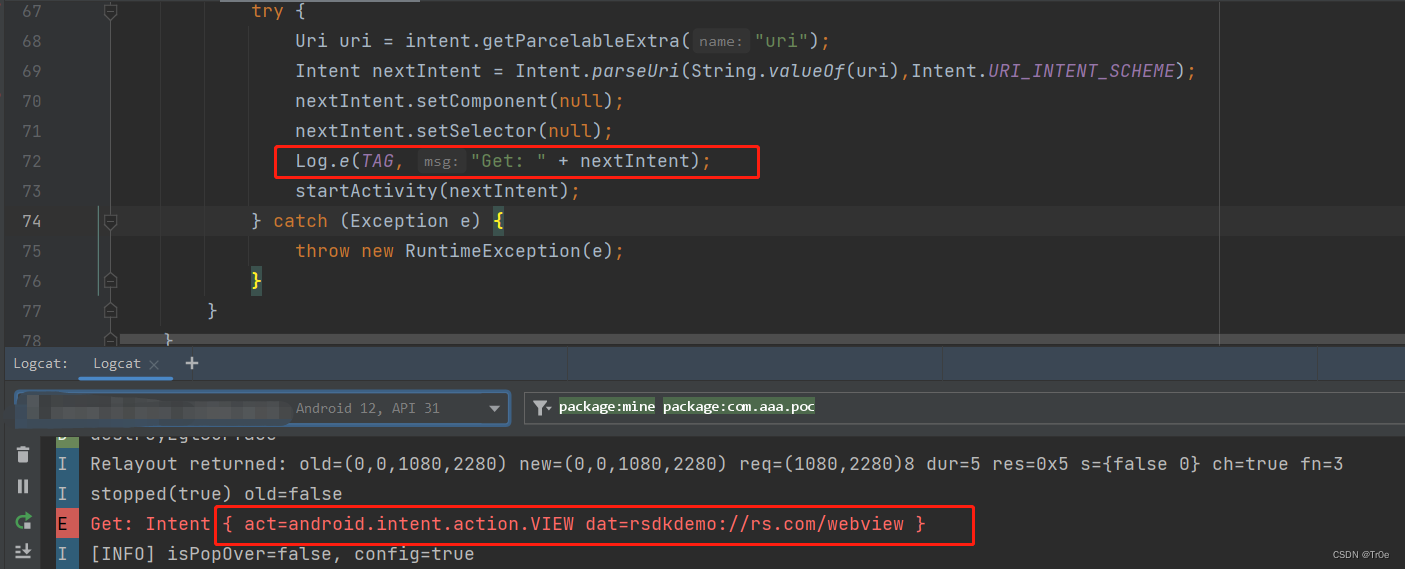Click the package:mine filter token
This screenshot has width=1405, height=569.
(x=607, y=407)
